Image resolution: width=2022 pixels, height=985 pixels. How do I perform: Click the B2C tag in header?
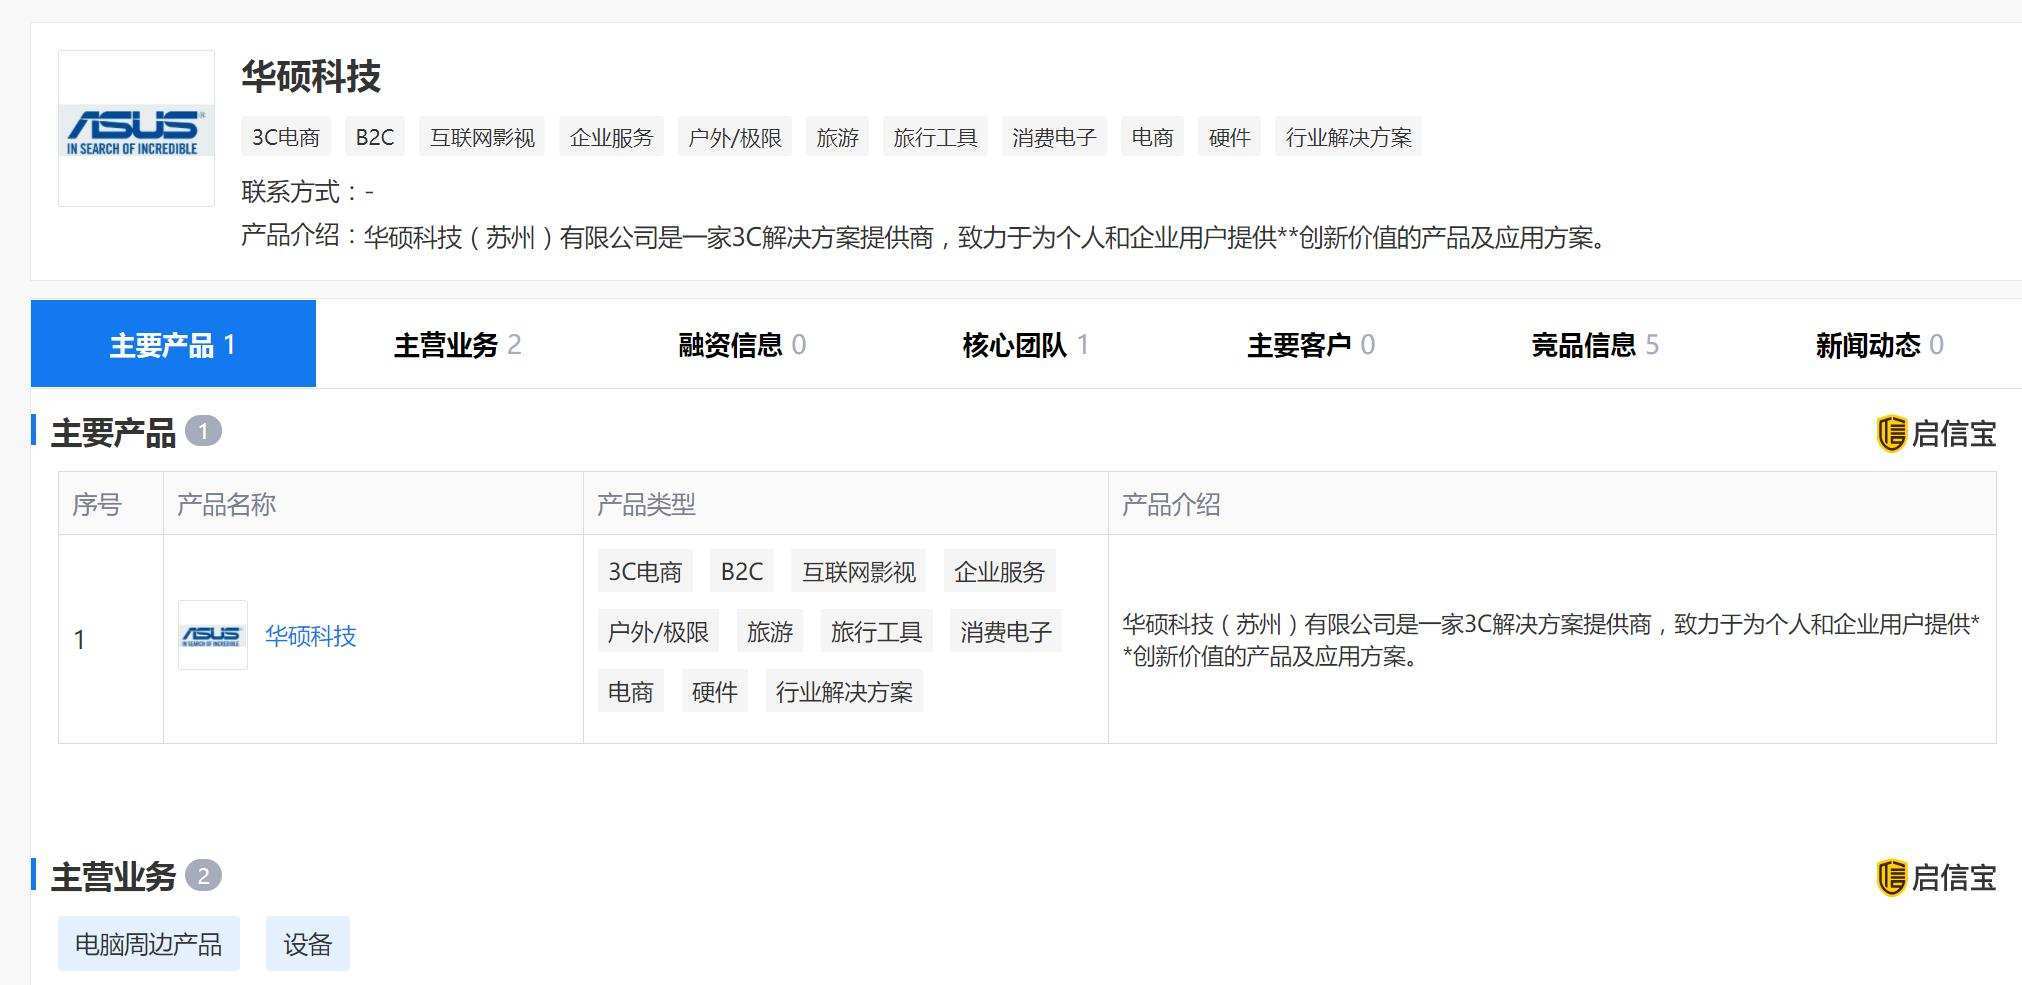point(375,137)
